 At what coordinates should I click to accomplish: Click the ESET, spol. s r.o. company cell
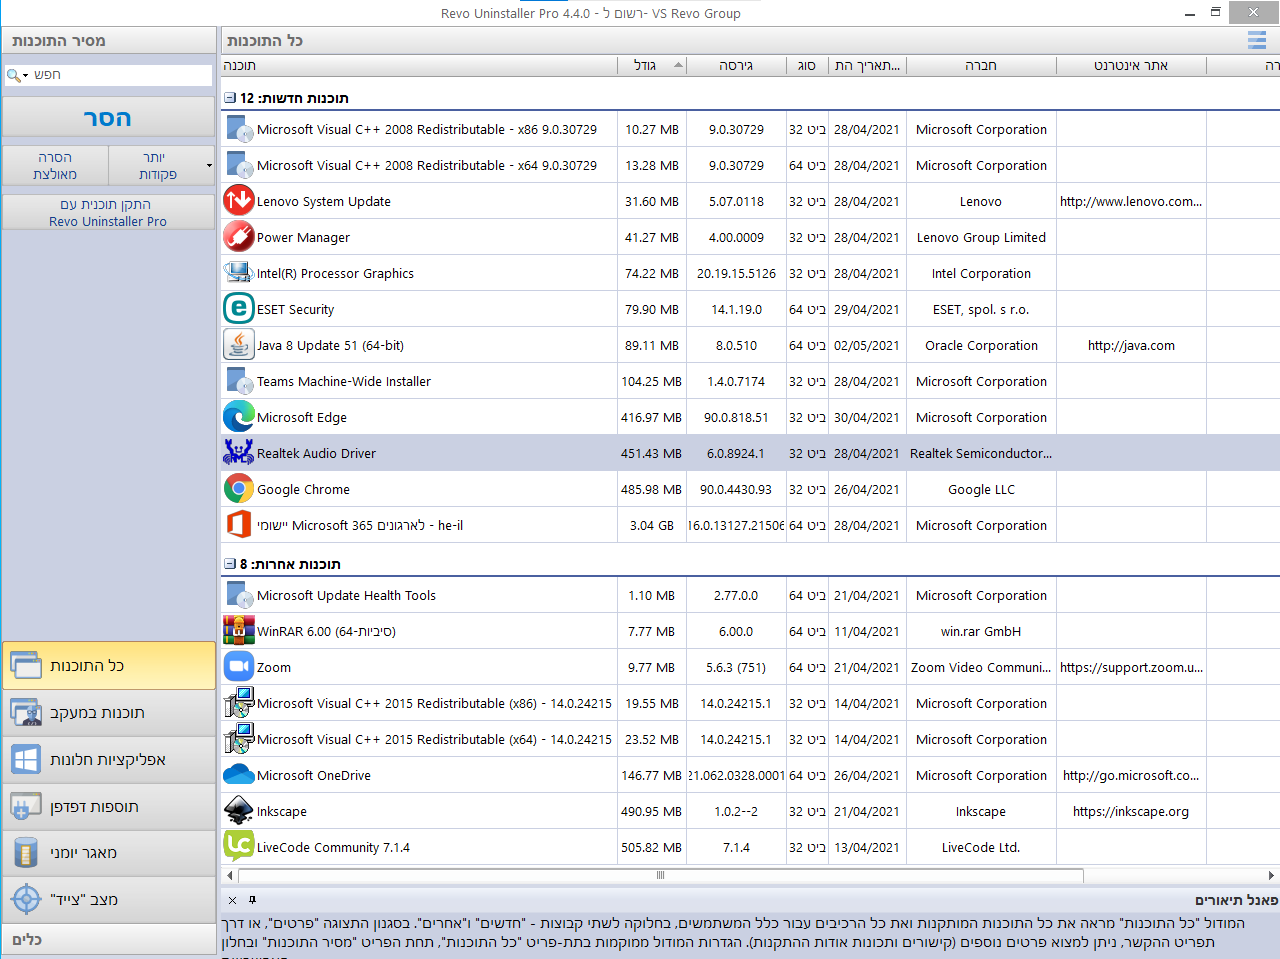(981, 309)
